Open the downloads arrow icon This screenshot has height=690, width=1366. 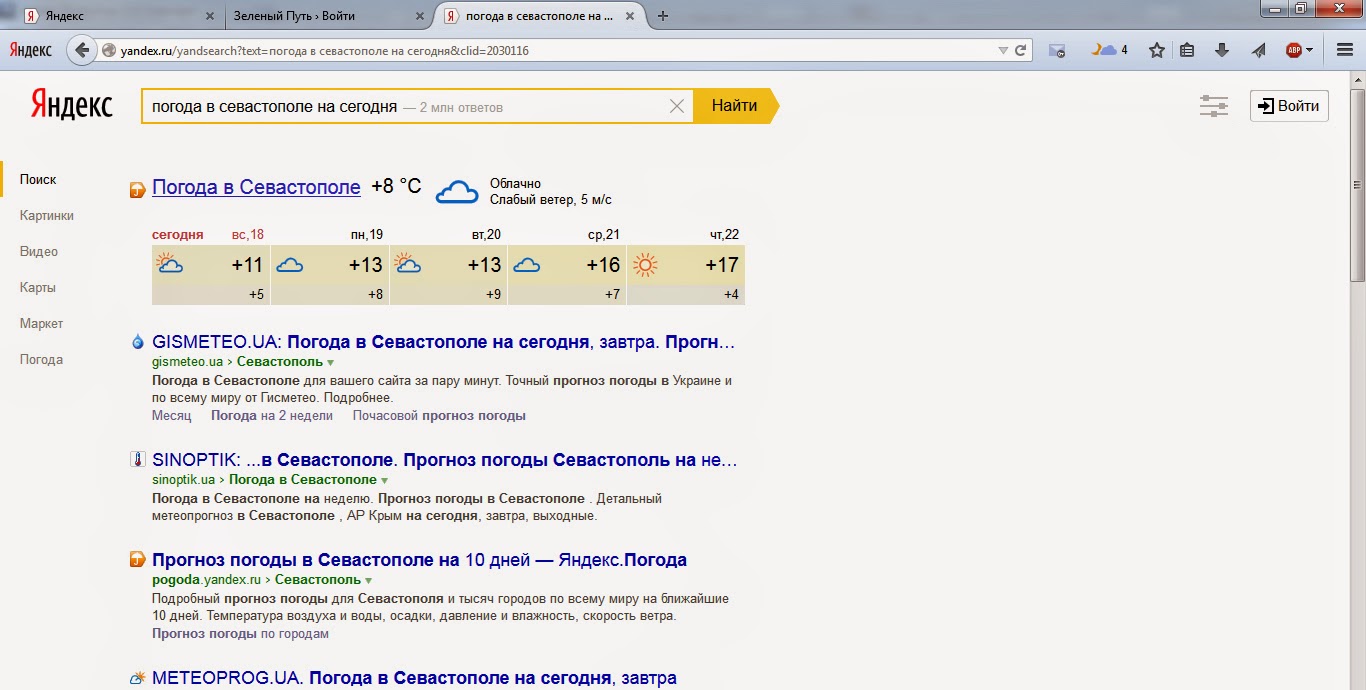pos(1221,50)
